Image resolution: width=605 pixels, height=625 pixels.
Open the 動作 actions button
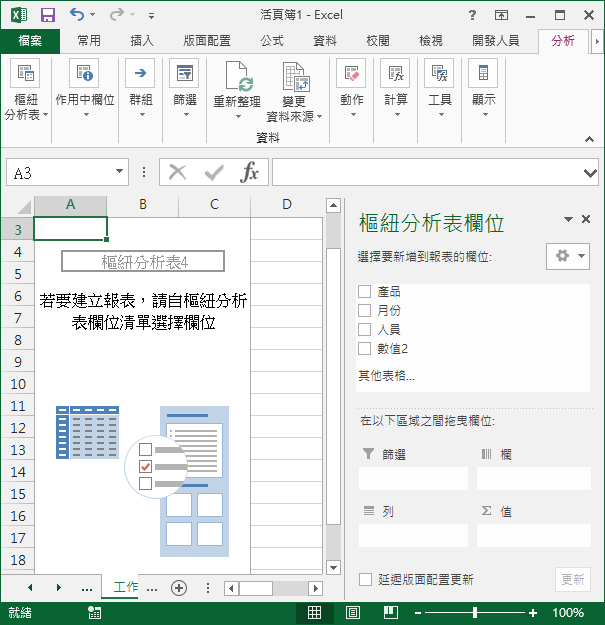[352, 88]
